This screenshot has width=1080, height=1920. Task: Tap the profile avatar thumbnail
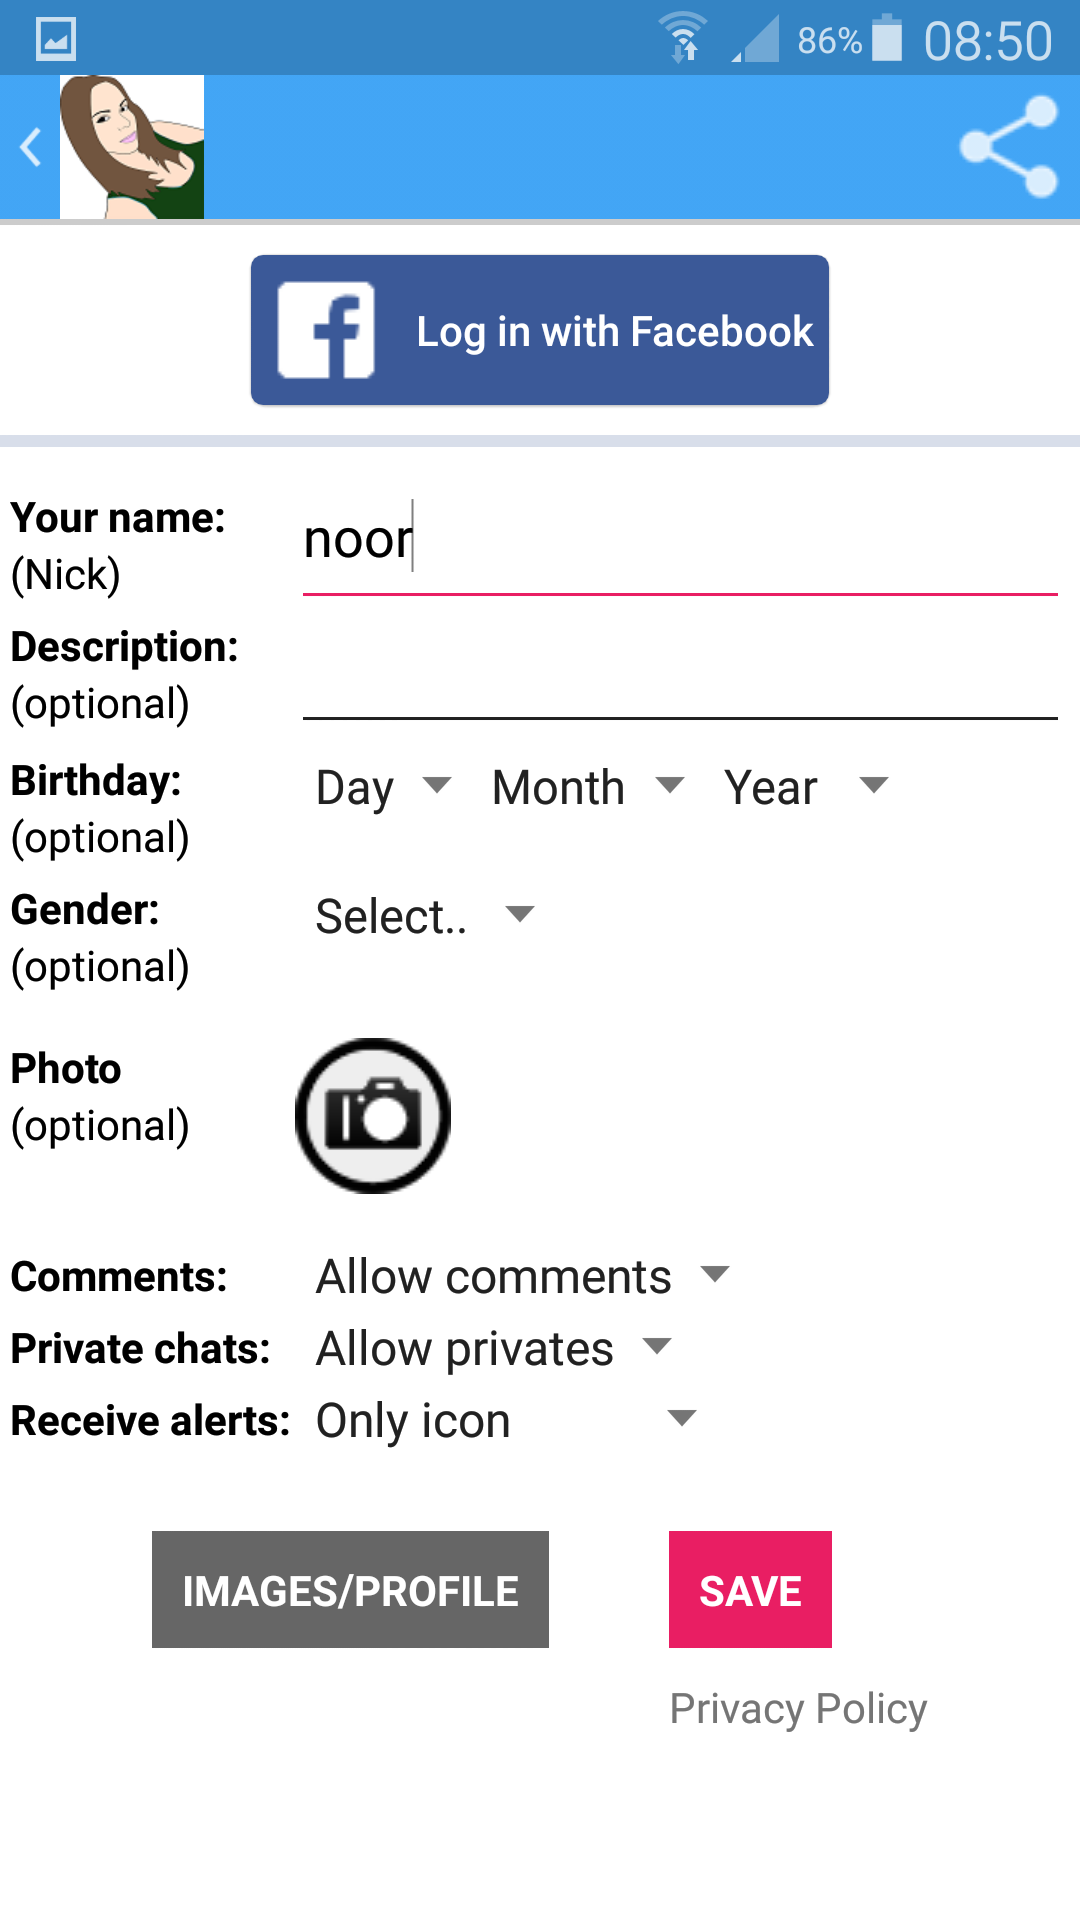tap(132, 147)
